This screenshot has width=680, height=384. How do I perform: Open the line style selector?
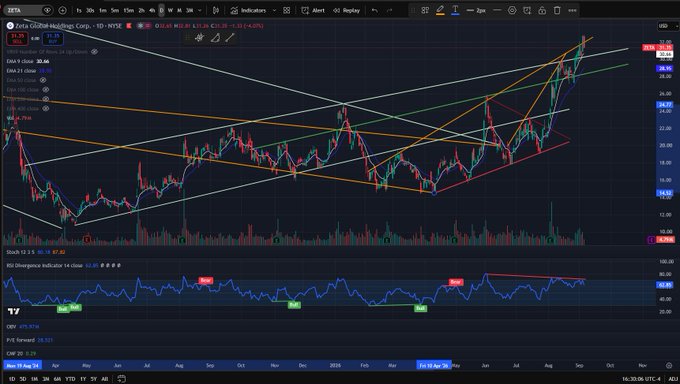(497, 10)
